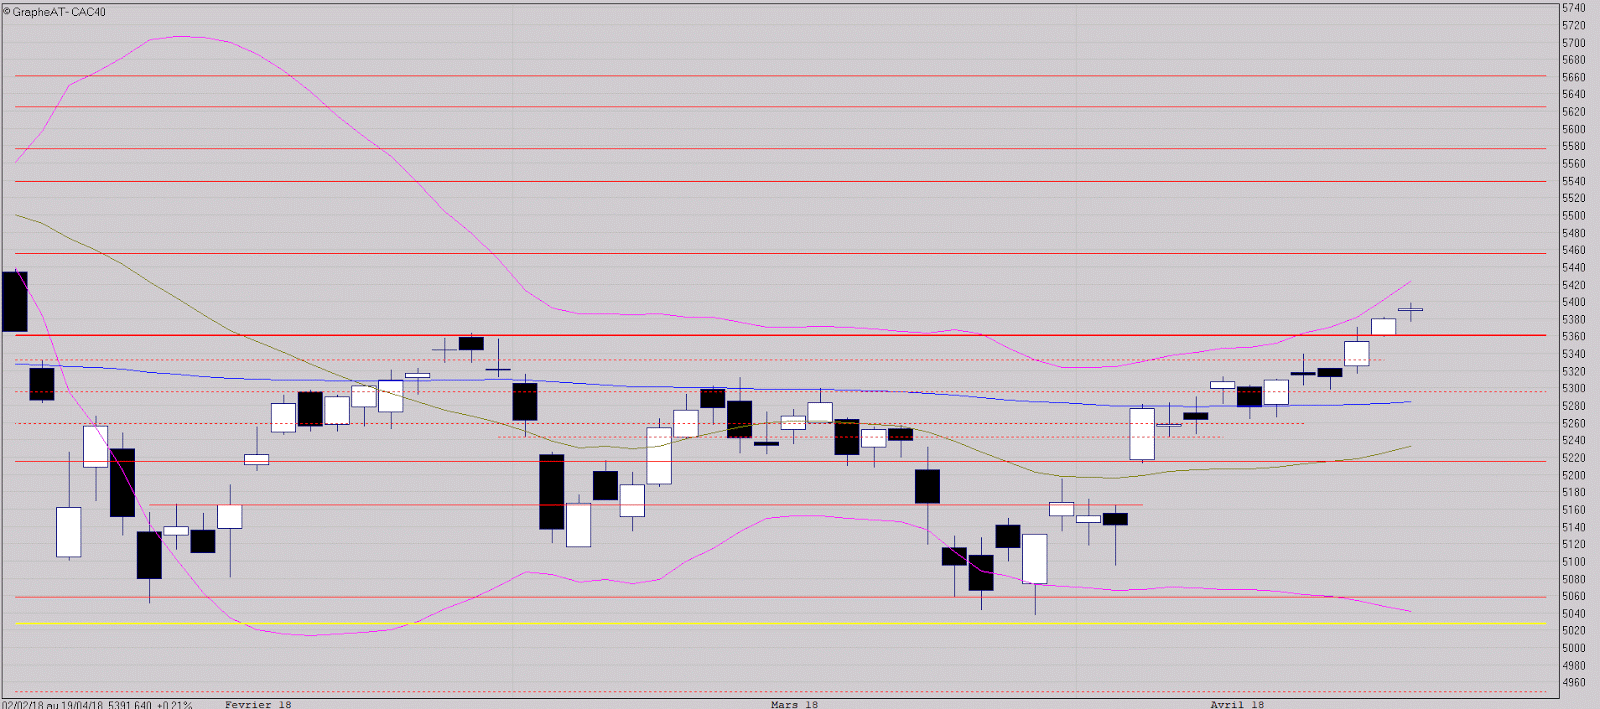Select the 5200 price axis label
The width and height of the screenshot is (1600, 709).
pyautogui.click(x=1573, y=475)
